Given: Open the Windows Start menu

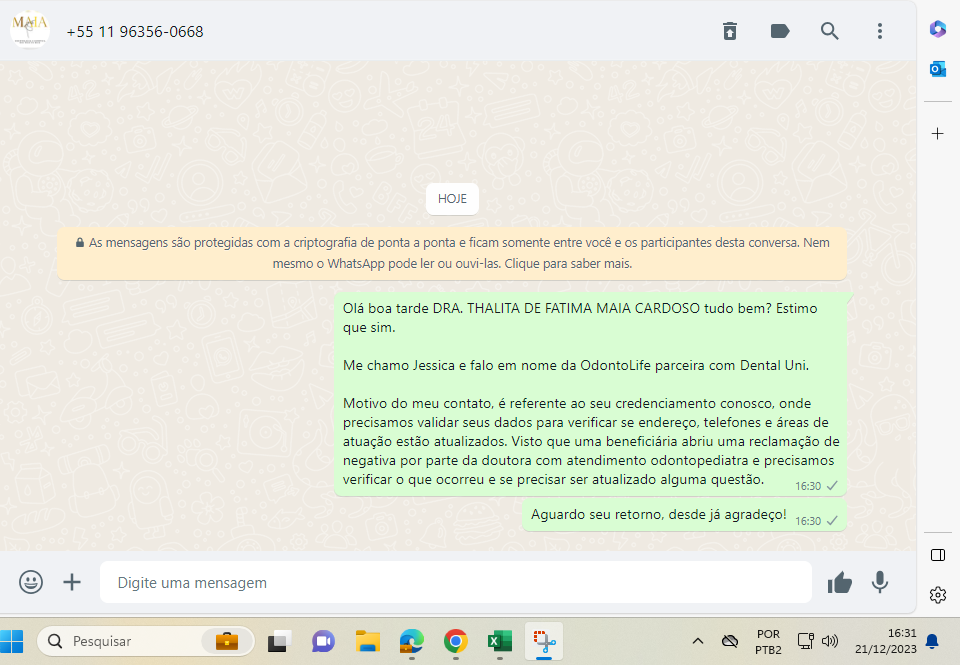Looking at the screenshot, I should pos(12,641).
